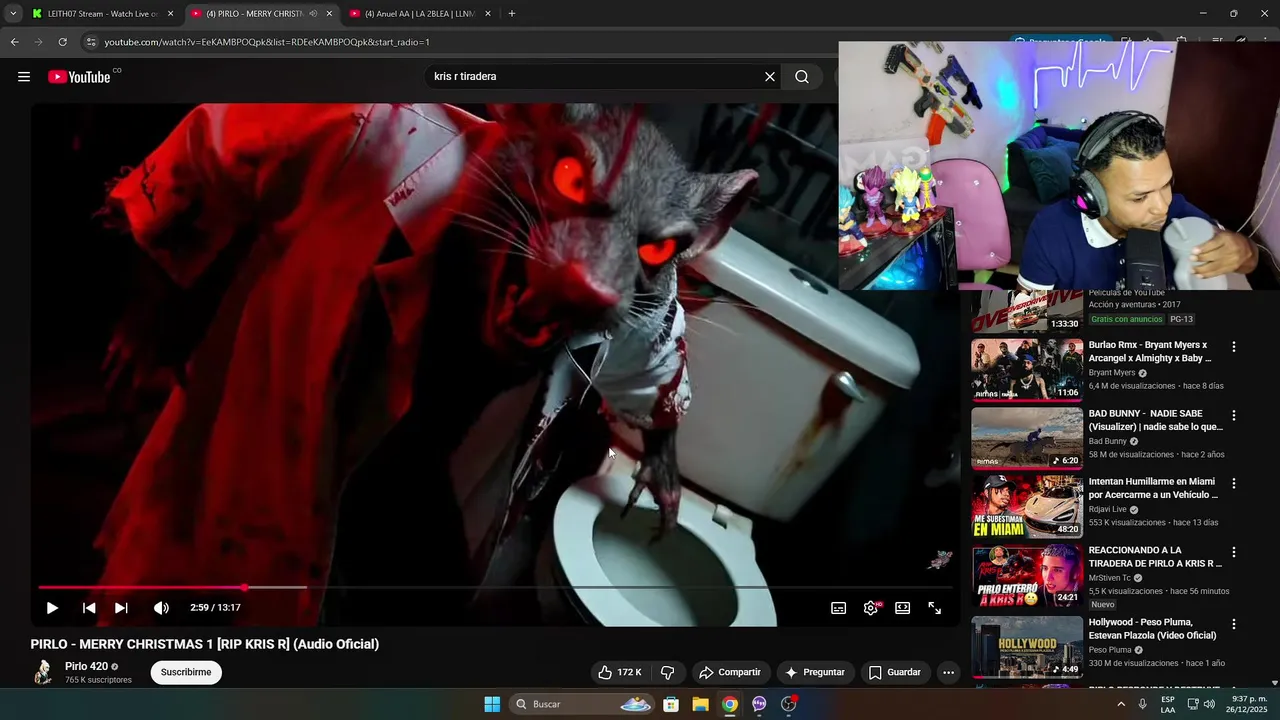Open 'Burlao Rmx - Bryant Myers x' title
This screenshot has height=720, width=1280.
point(1150,351)
